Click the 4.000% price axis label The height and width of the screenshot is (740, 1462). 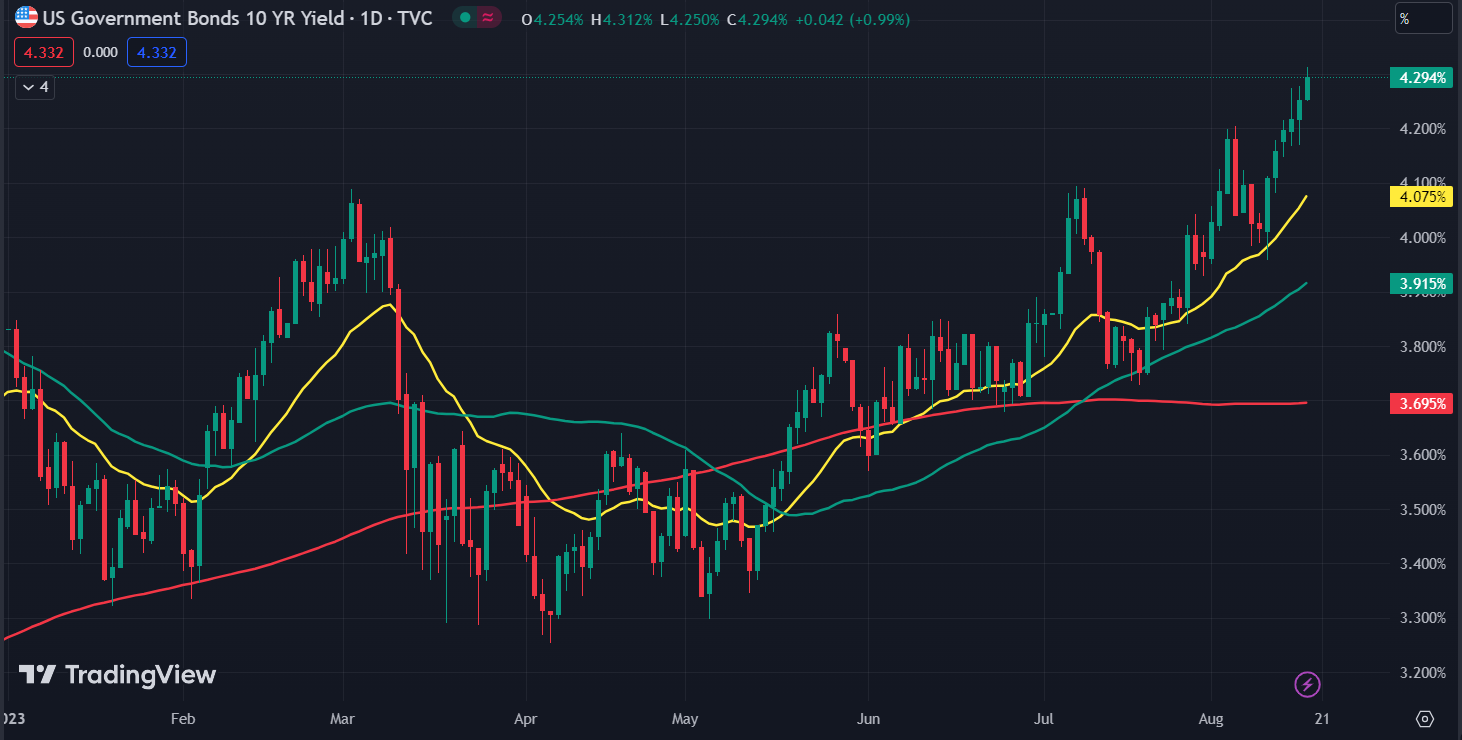1421,237
